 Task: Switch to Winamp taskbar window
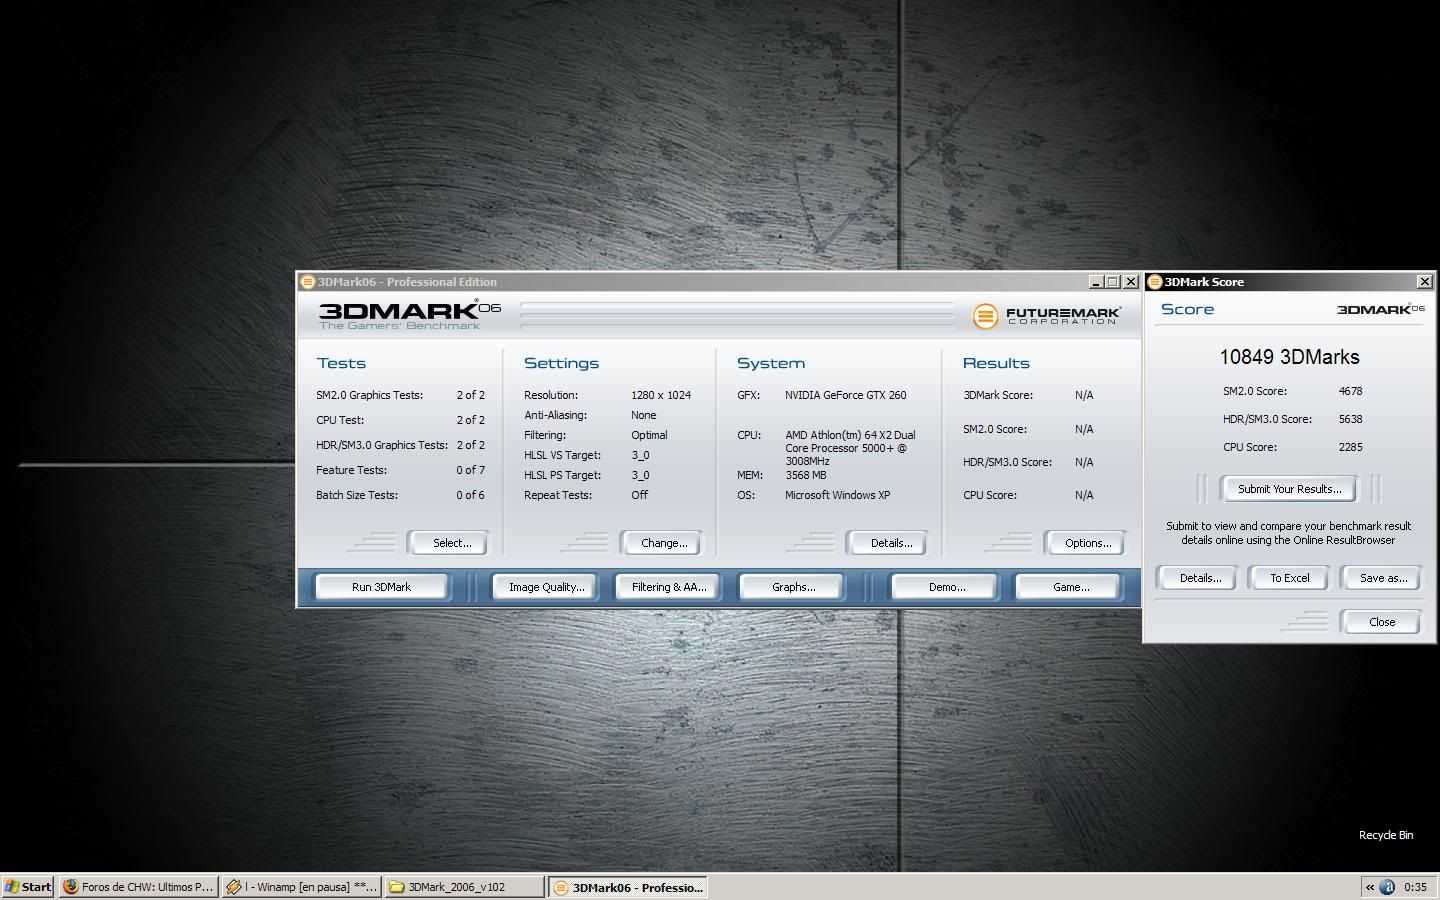point(301,887)
